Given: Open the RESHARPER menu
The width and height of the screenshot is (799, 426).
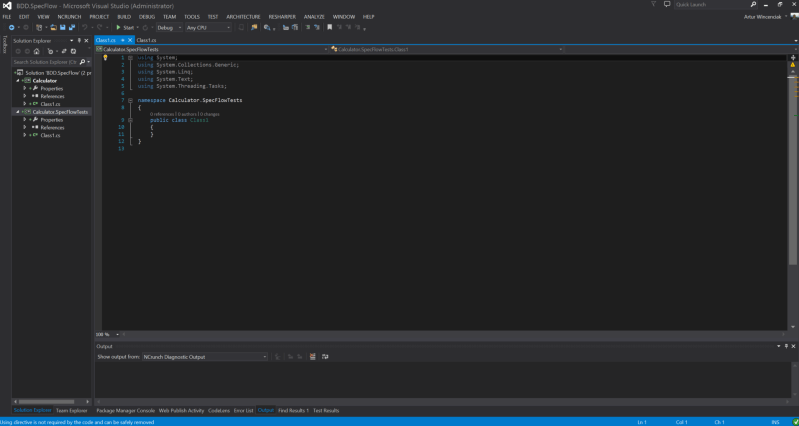Looking at the screenshot, I should pos(281,17).
